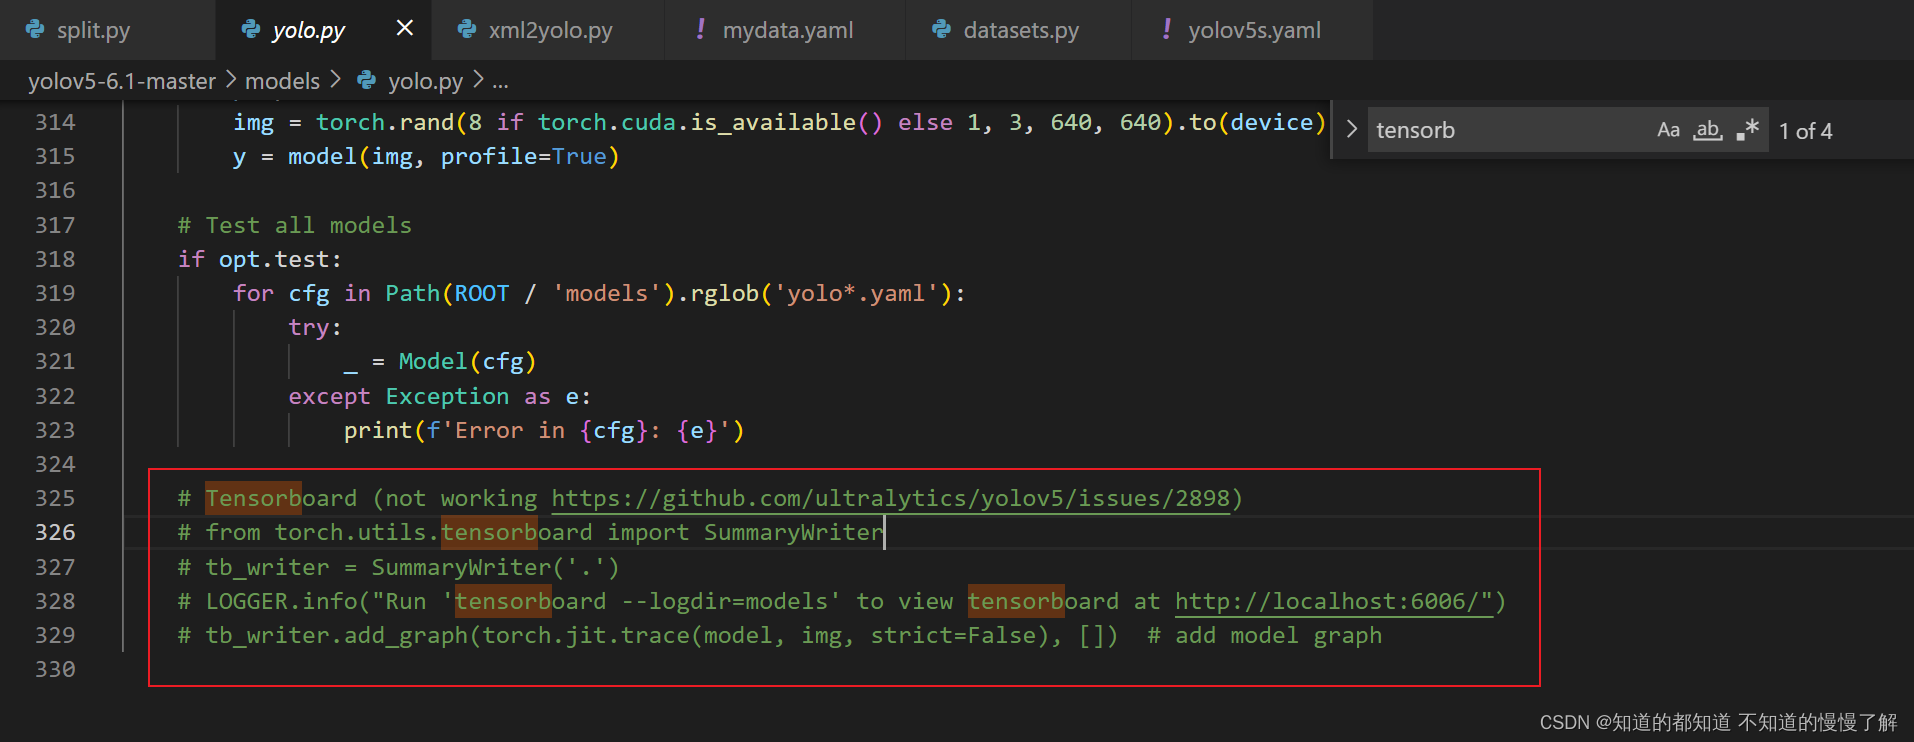The image size is (1914, 742).
Task: Open models breadcrumb folder
Action: pos(282,81)
